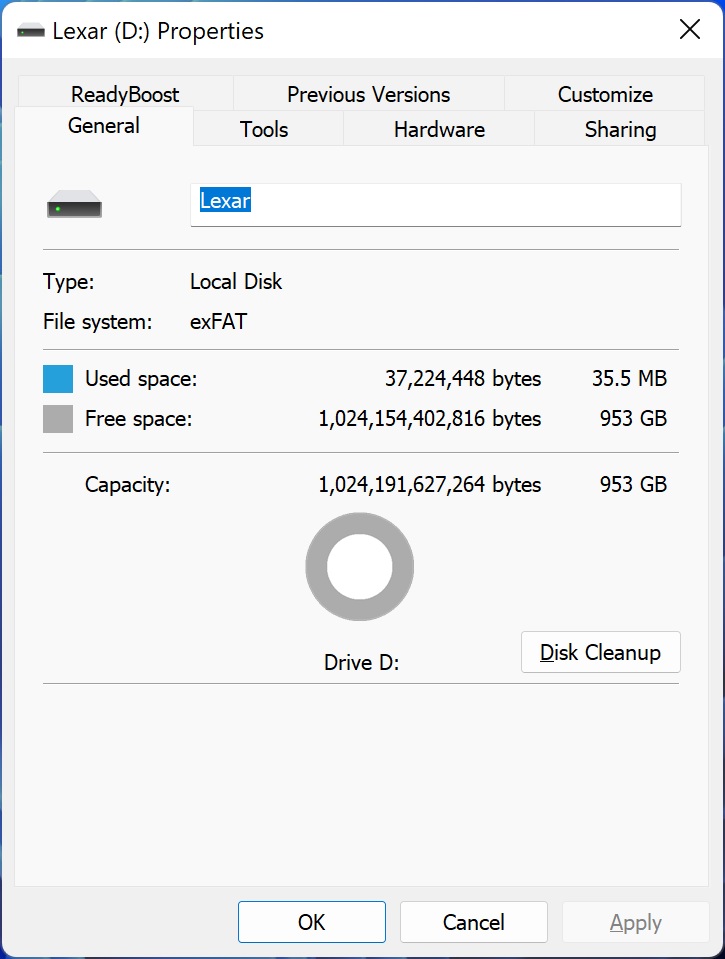Click the drive usage donut chart

point(360,567)
